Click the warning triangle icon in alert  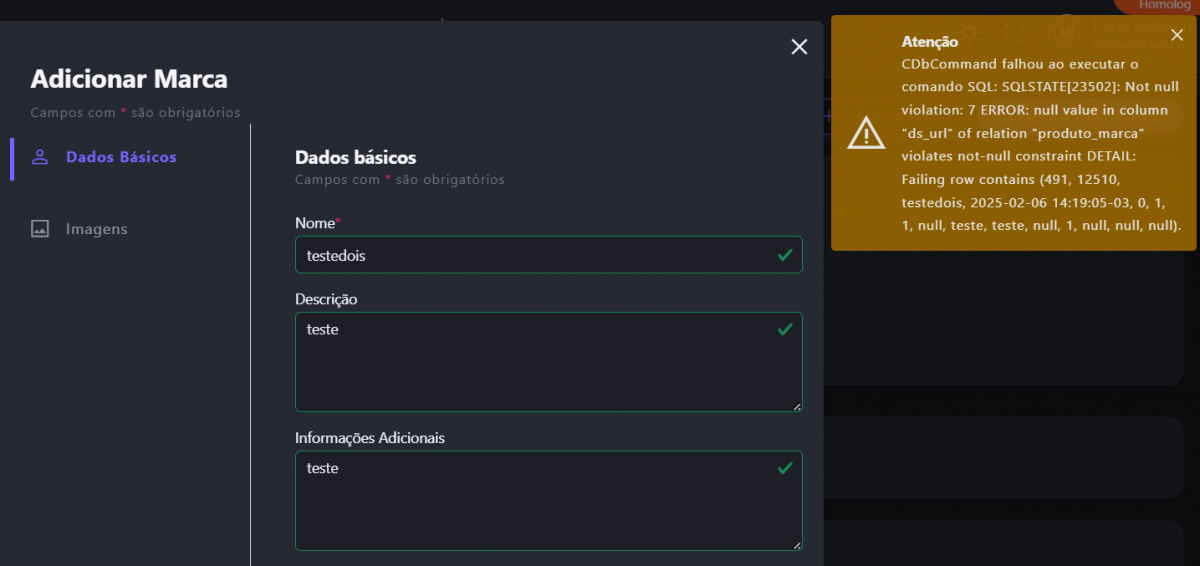(865, 133)
